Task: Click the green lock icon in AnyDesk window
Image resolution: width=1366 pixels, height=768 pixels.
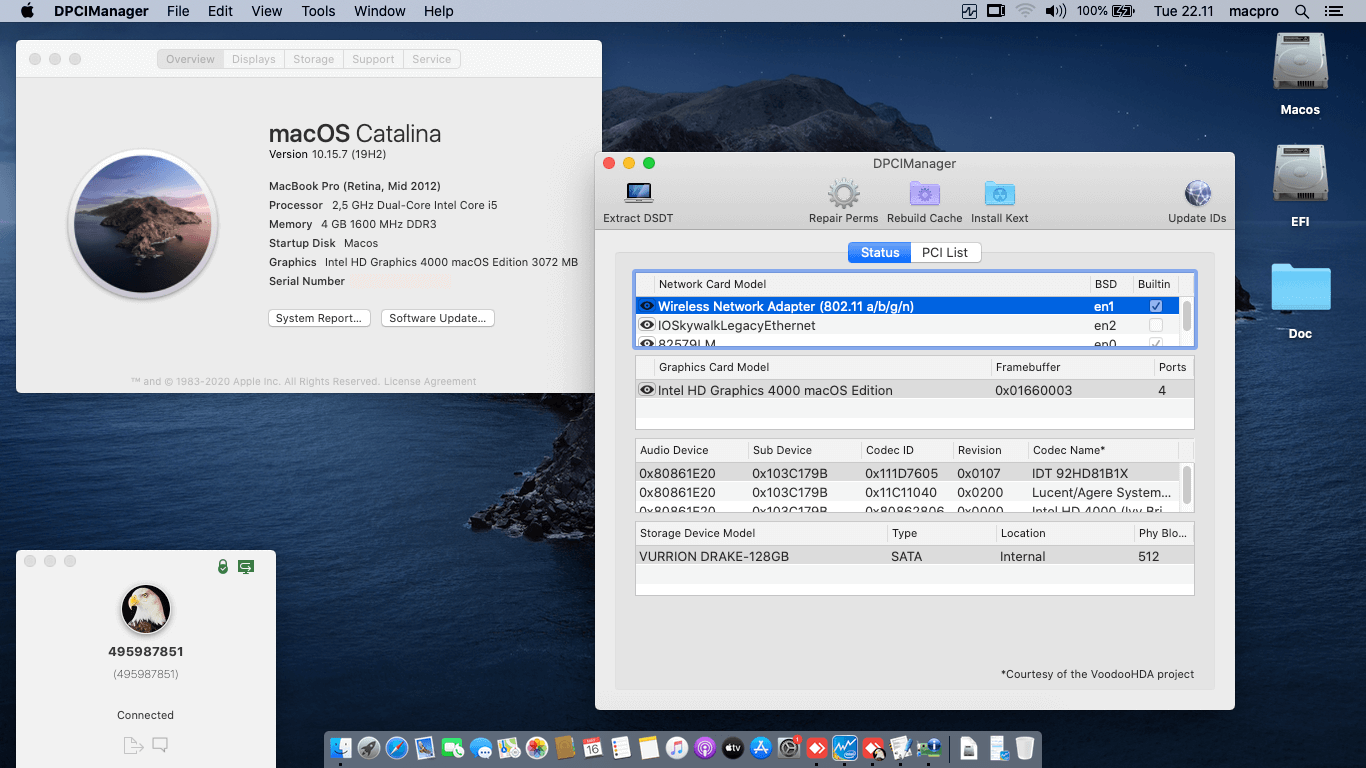Action: point(223,567)
